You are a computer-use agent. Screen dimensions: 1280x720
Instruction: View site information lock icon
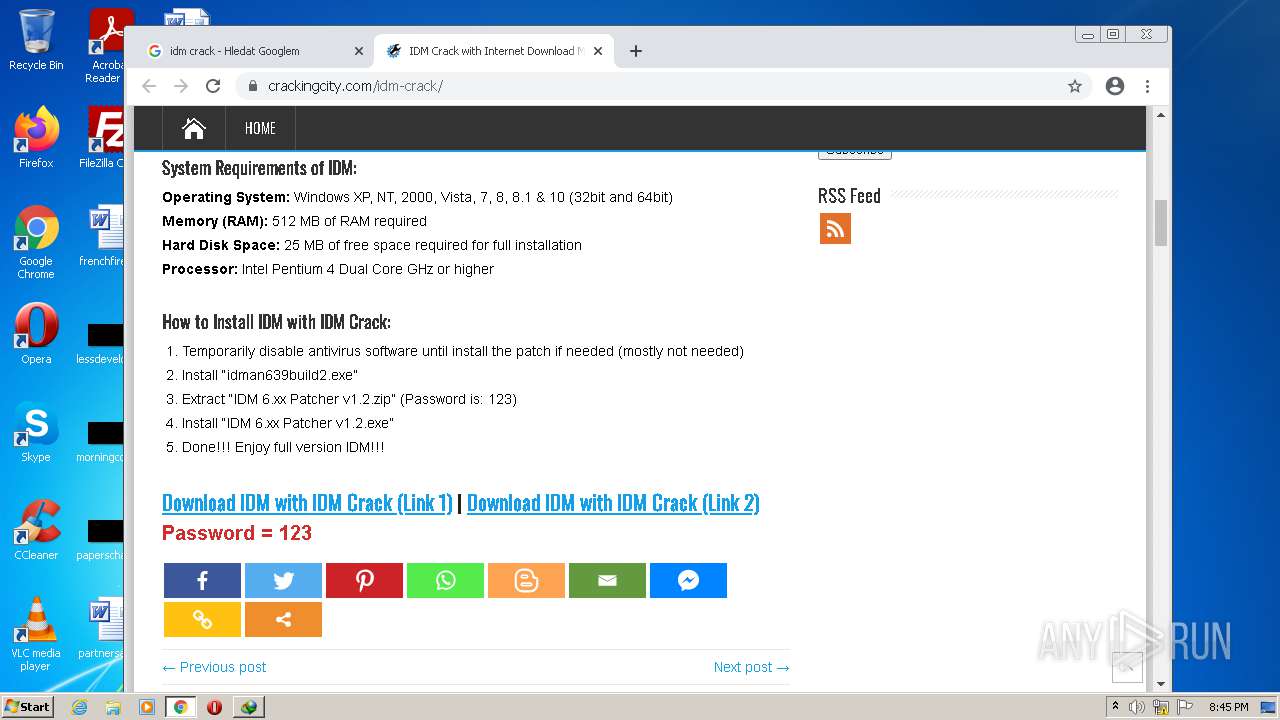click(x=253, y=86)
